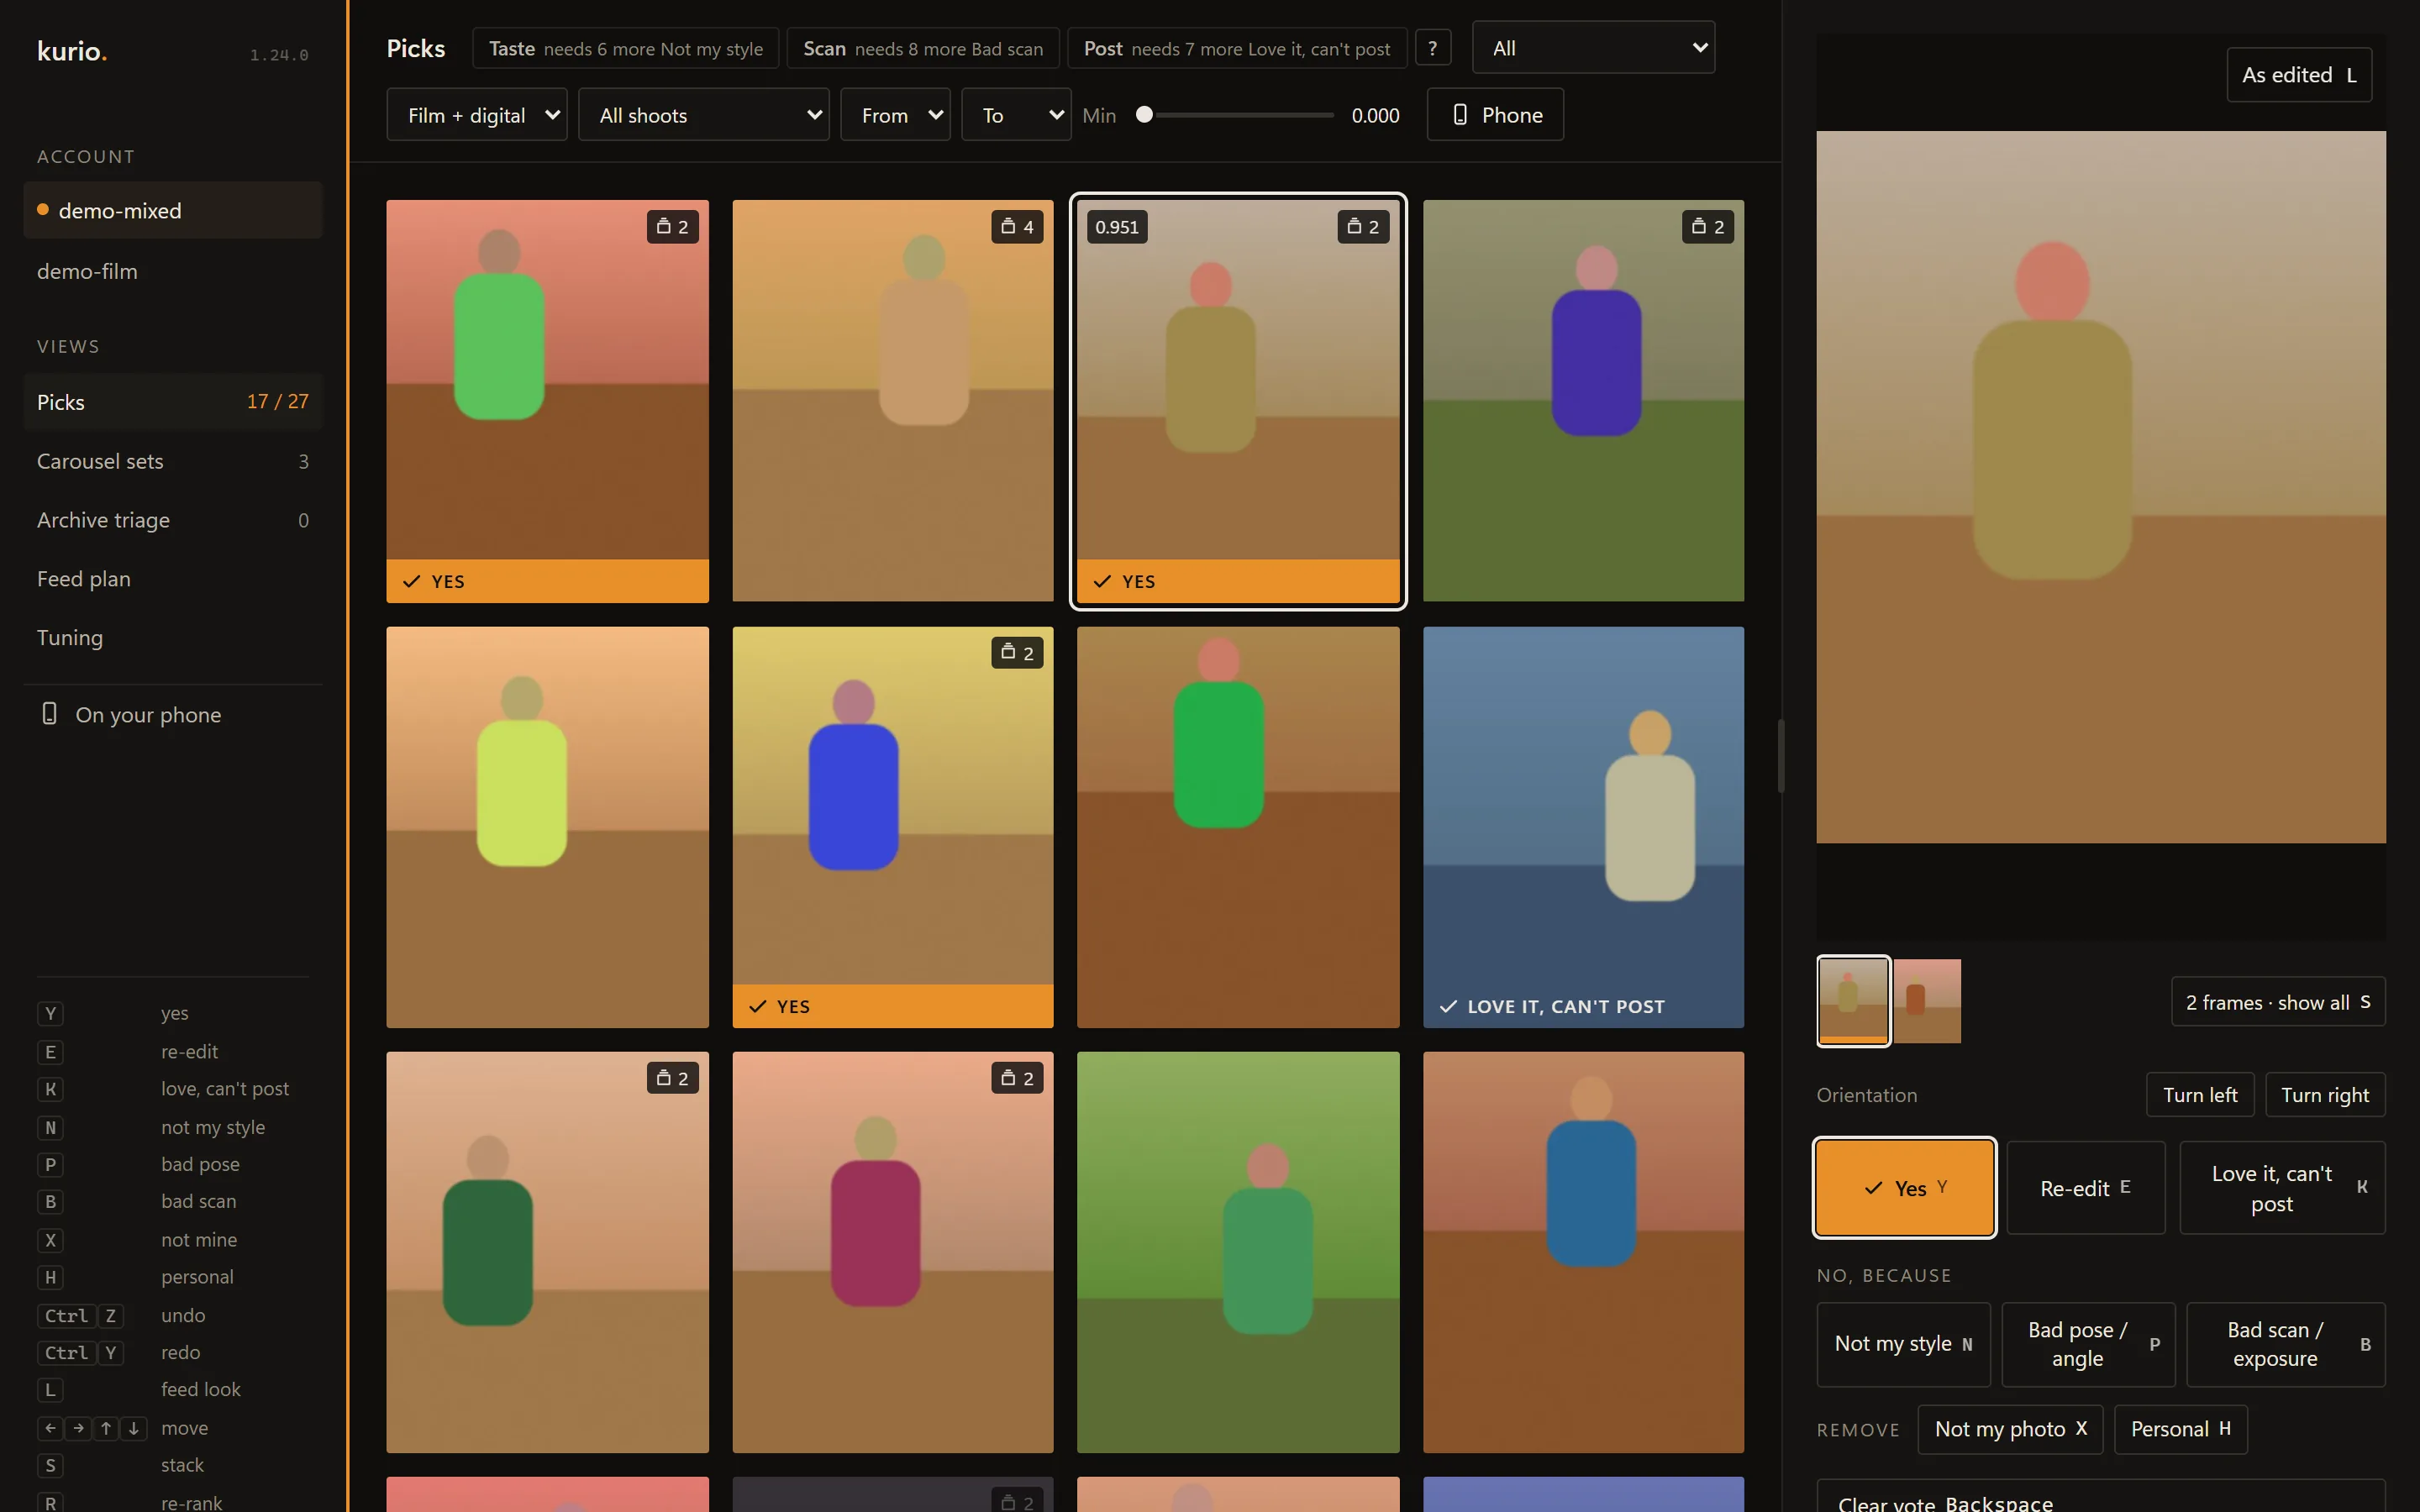Click the orange dot beside demo-mixed

pyautogui.click(x=43, y=210)
